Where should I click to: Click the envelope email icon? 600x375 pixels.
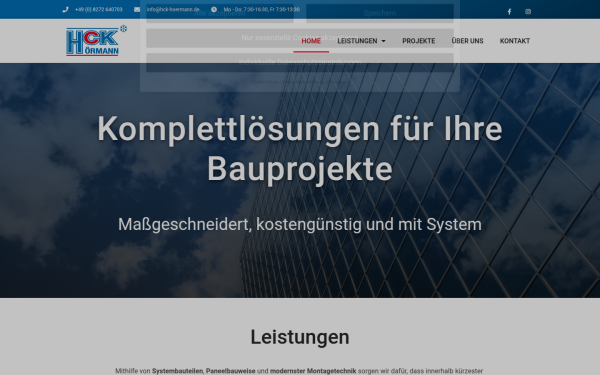click(x=137, y=10)
